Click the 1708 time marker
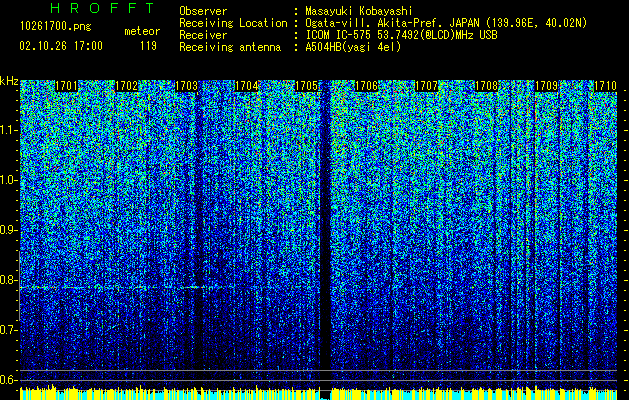Screen dimensions: 629x400 [486, 86]
